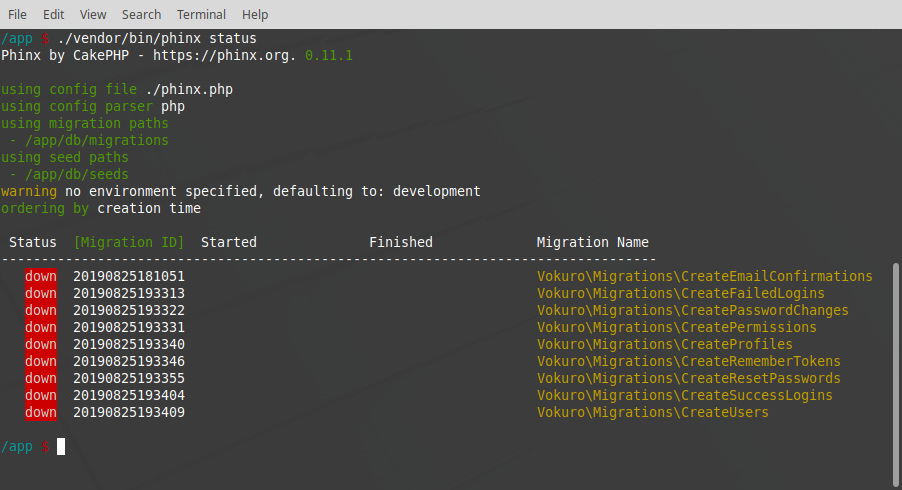Click the CreateUsers migration name

tap(652, 412)
